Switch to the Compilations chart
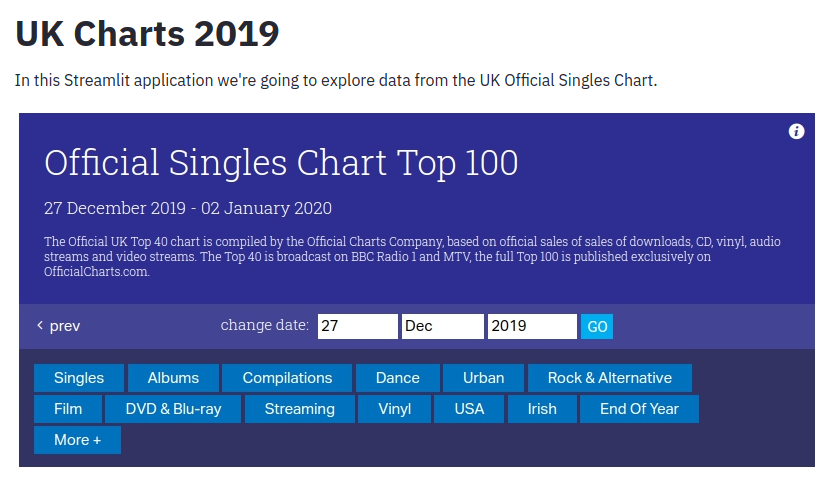 [x=287, y=378]
